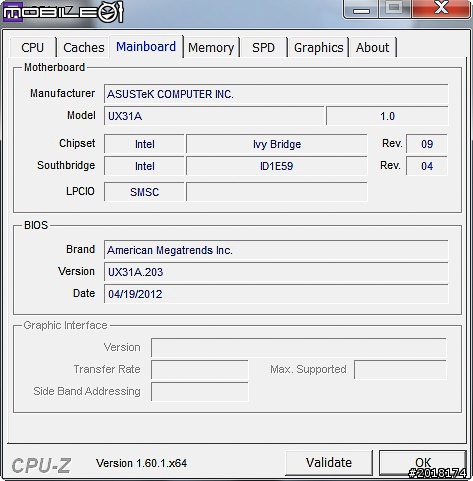Click the Version 1.60.1.x64 text
Viewport: 473px width, 481px height.
(x=141, y=463)
